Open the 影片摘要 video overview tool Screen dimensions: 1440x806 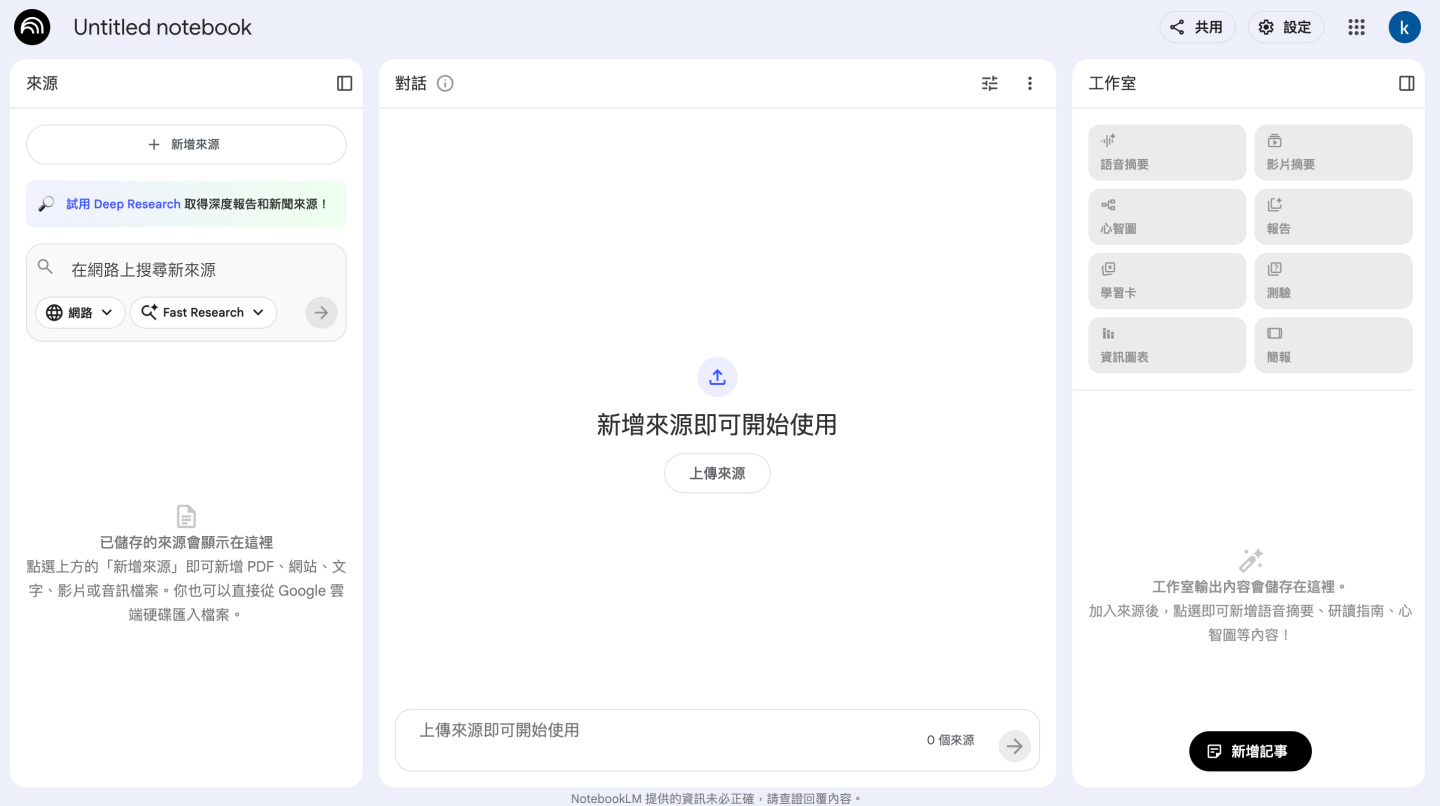(x=1333, y=152)
